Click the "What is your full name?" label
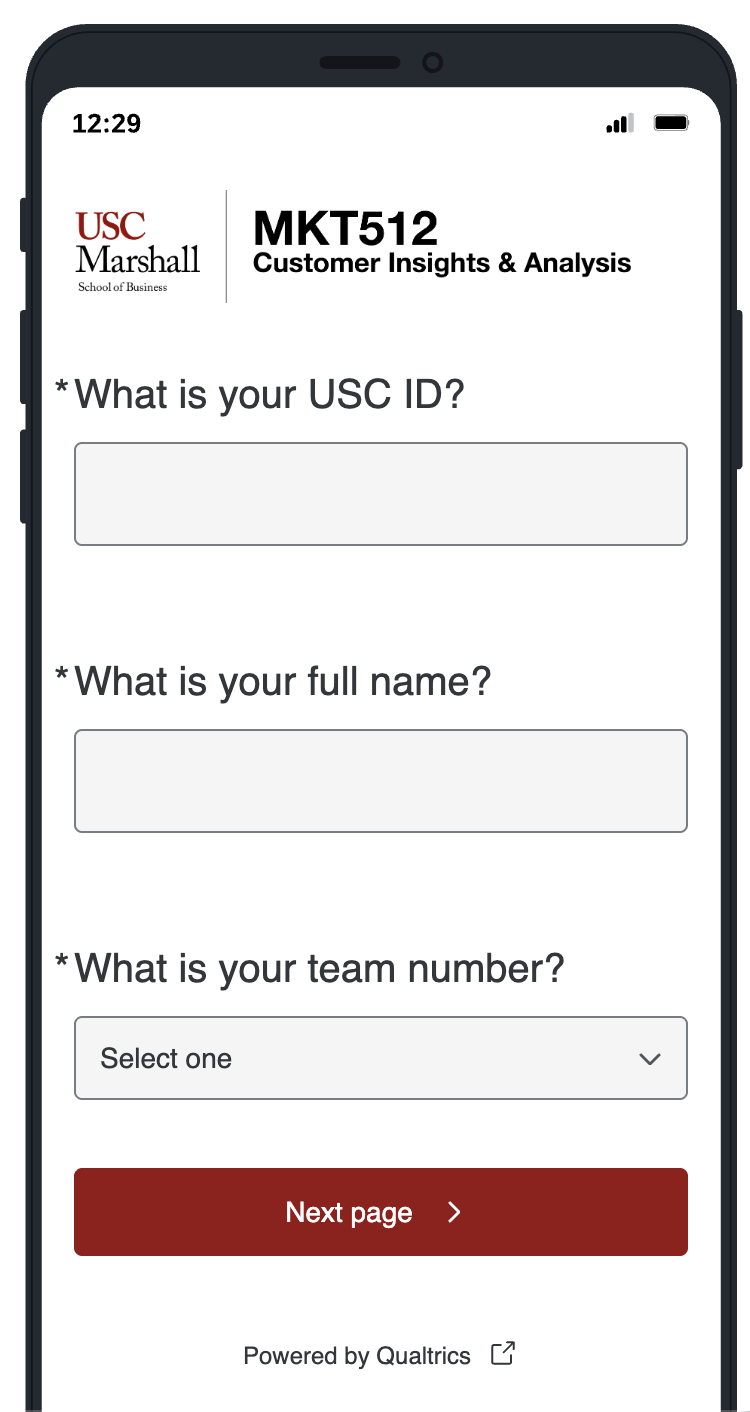The width and height of the screenshot is (750, 1412). click(283, 682)
